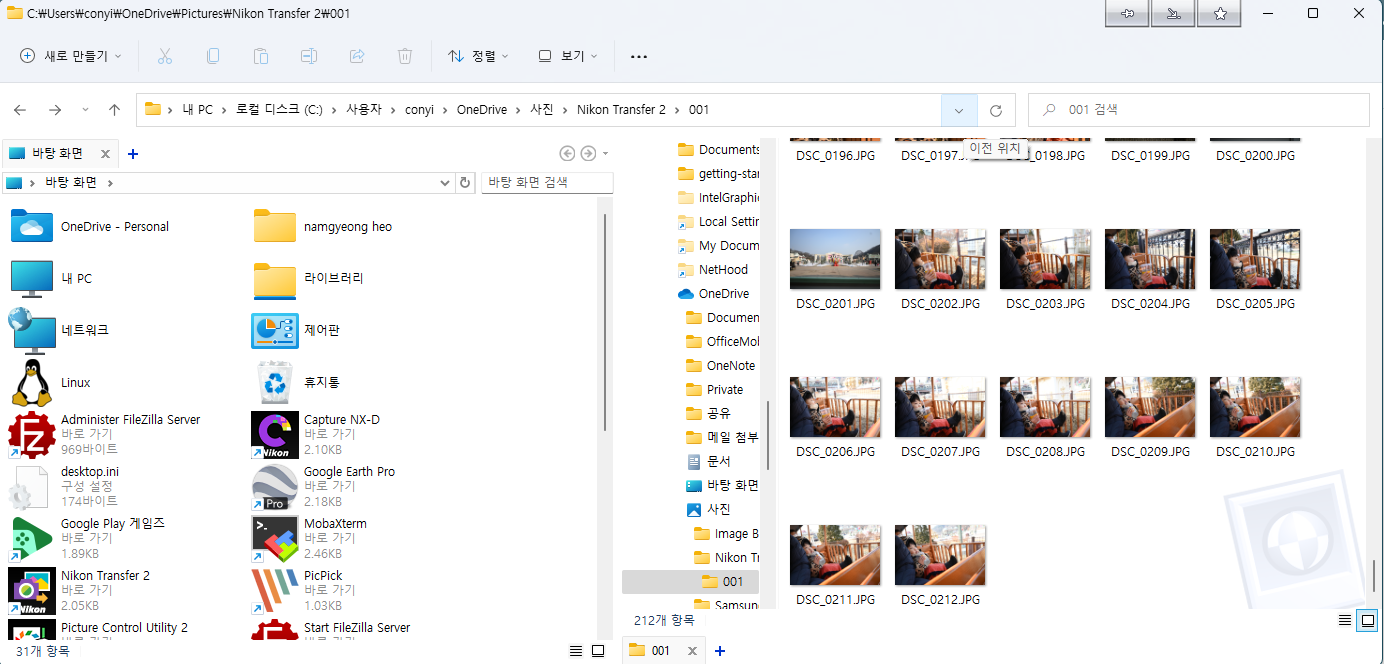Select the 바탕 화면 tab in left pane
This screenshot has height=664, width=1384.
click(x=60, y=153)
